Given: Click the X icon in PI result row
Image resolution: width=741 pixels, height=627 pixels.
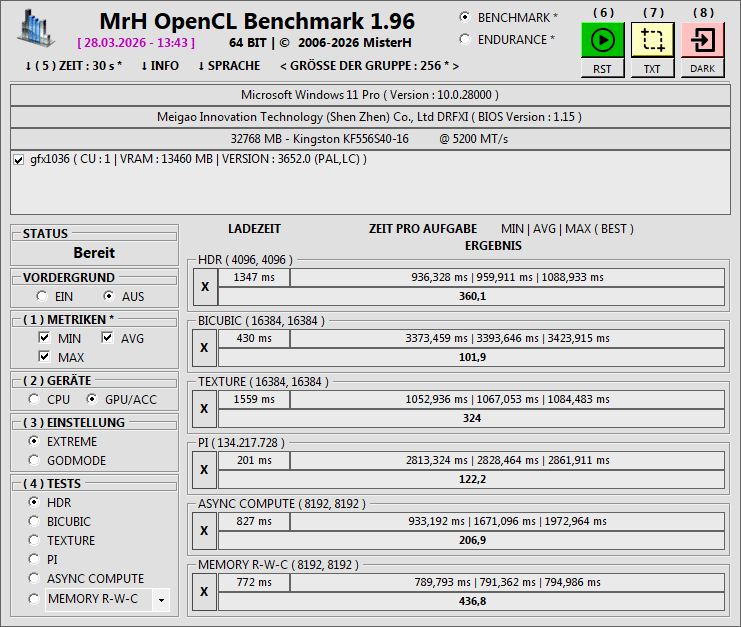Looking at the screenshot, I should (x=205, y=470).
